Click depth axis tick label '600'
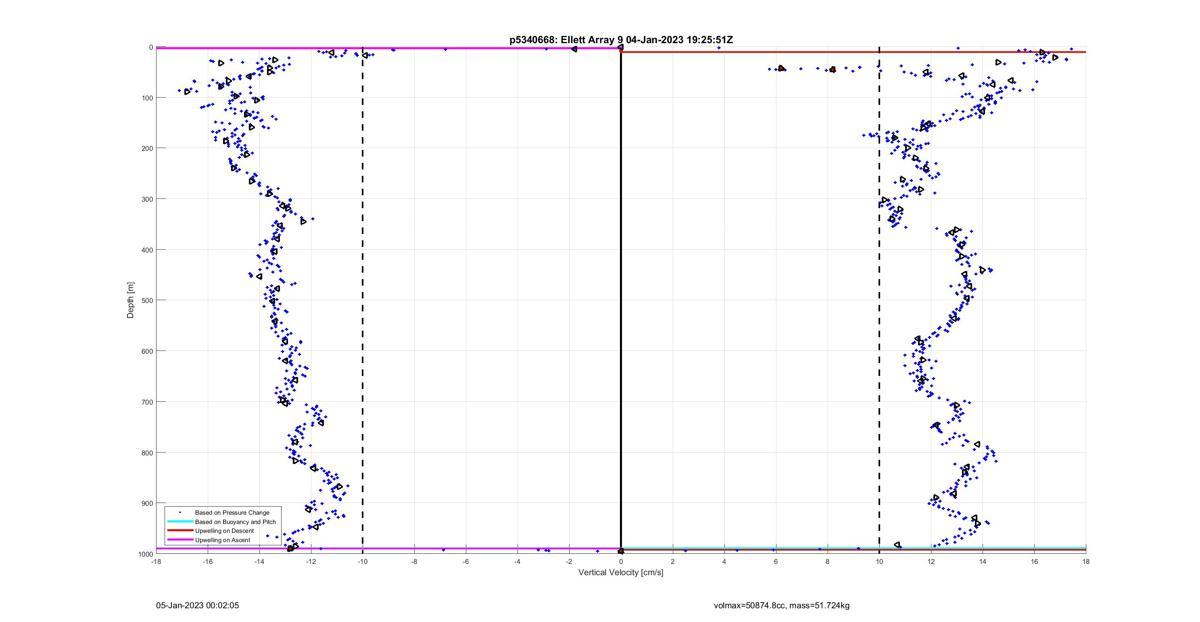The width and height of the screenshot is (1200, 622). click(146, 351)
